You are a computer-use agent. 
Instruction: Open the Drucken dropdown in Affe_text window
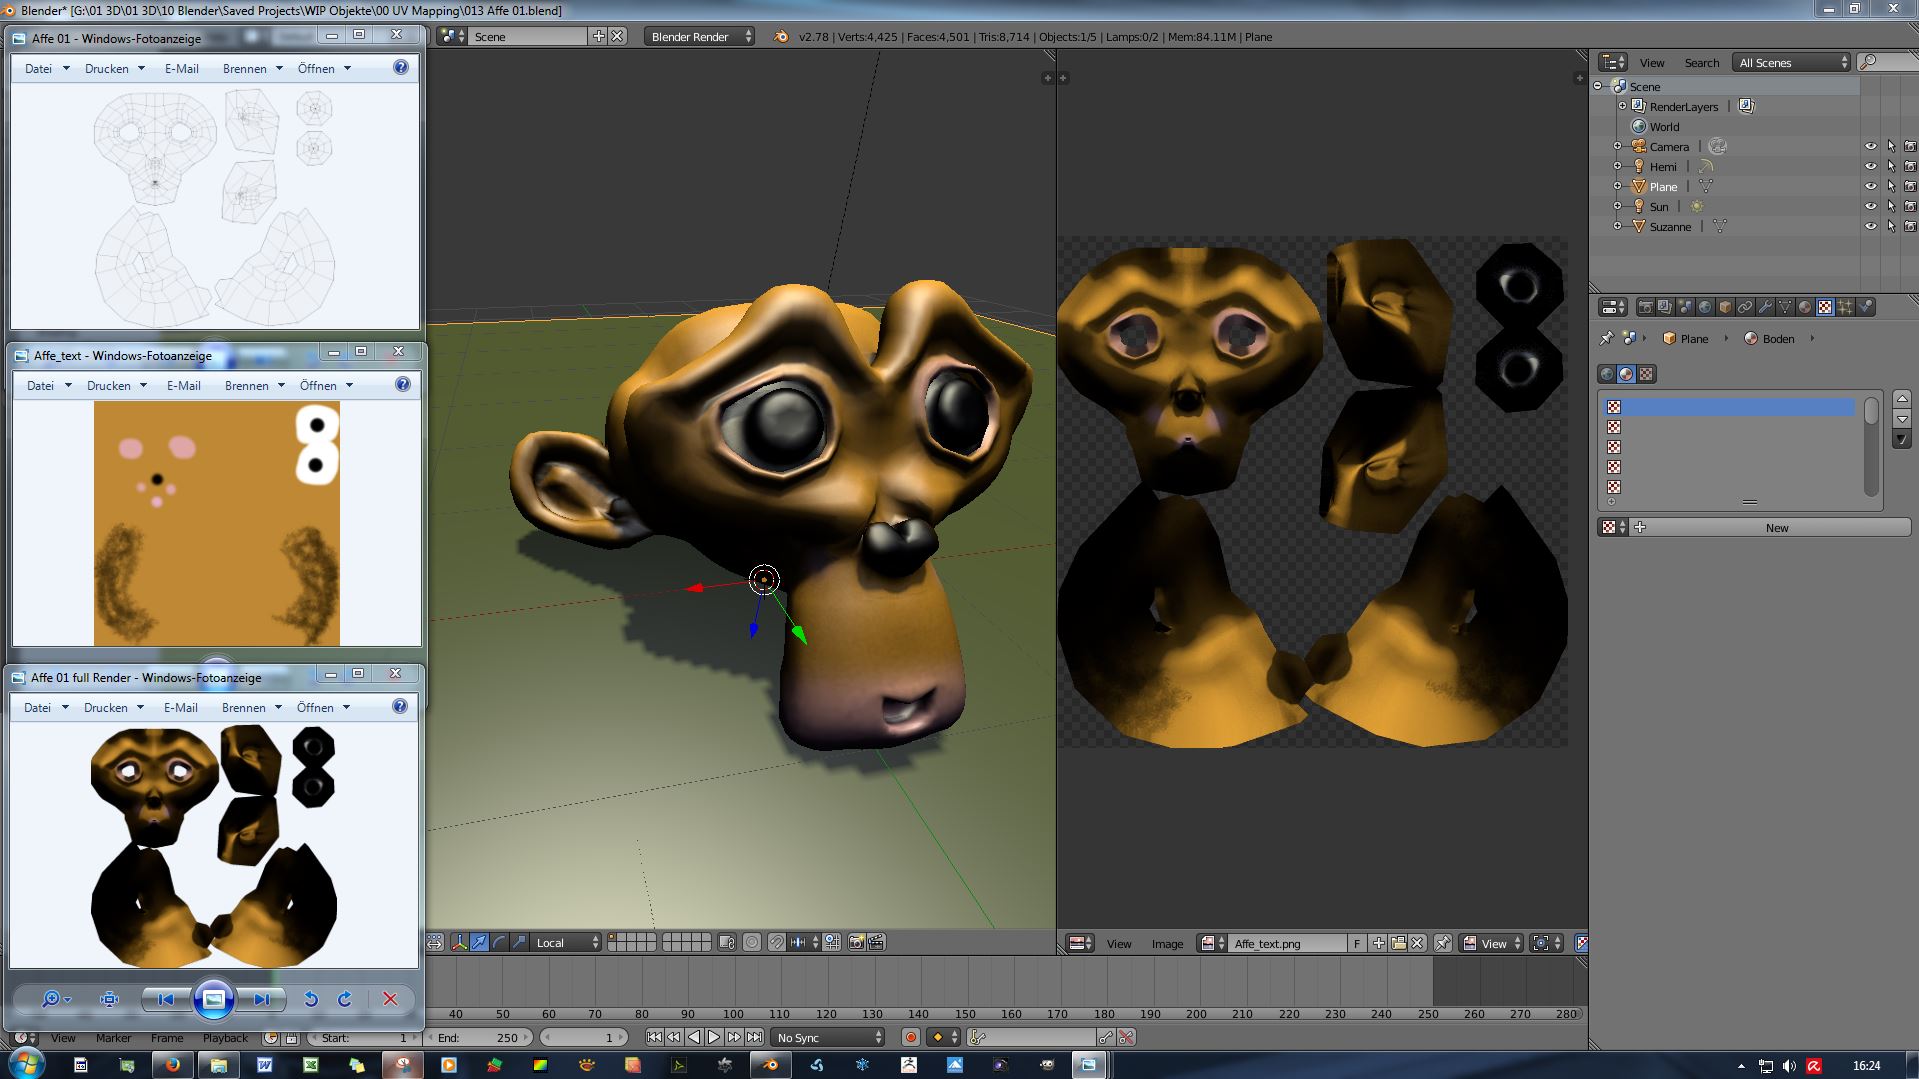click(116, 385)
